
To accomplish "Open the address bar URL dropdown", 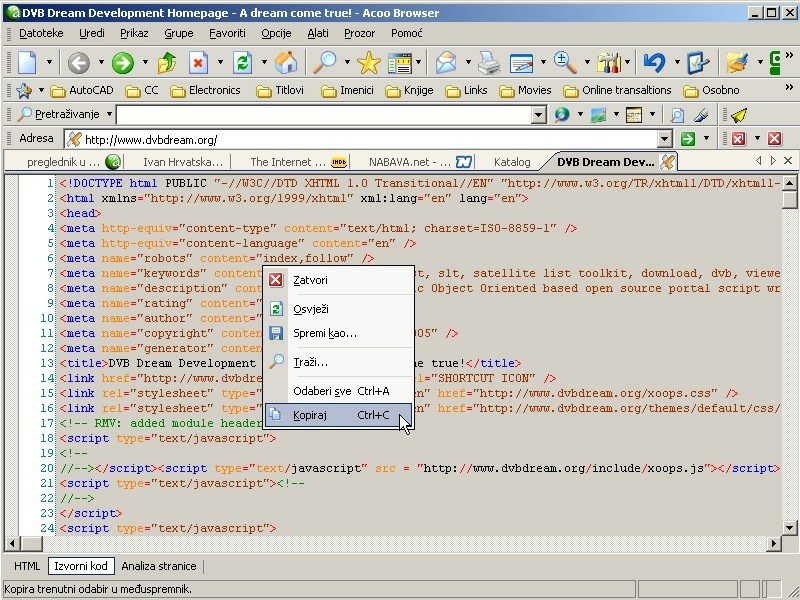I will point(664,139).
